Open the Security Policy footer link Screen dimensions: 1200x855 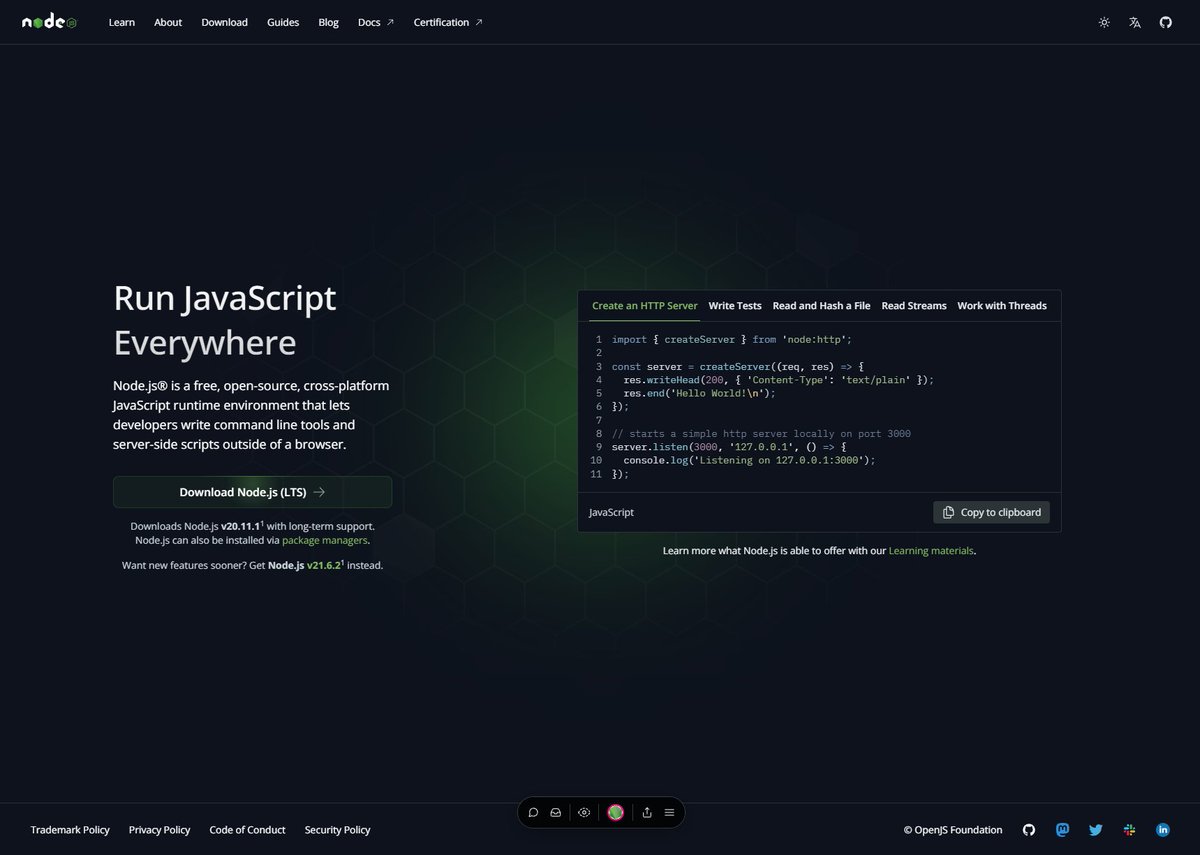click(337, 830)
